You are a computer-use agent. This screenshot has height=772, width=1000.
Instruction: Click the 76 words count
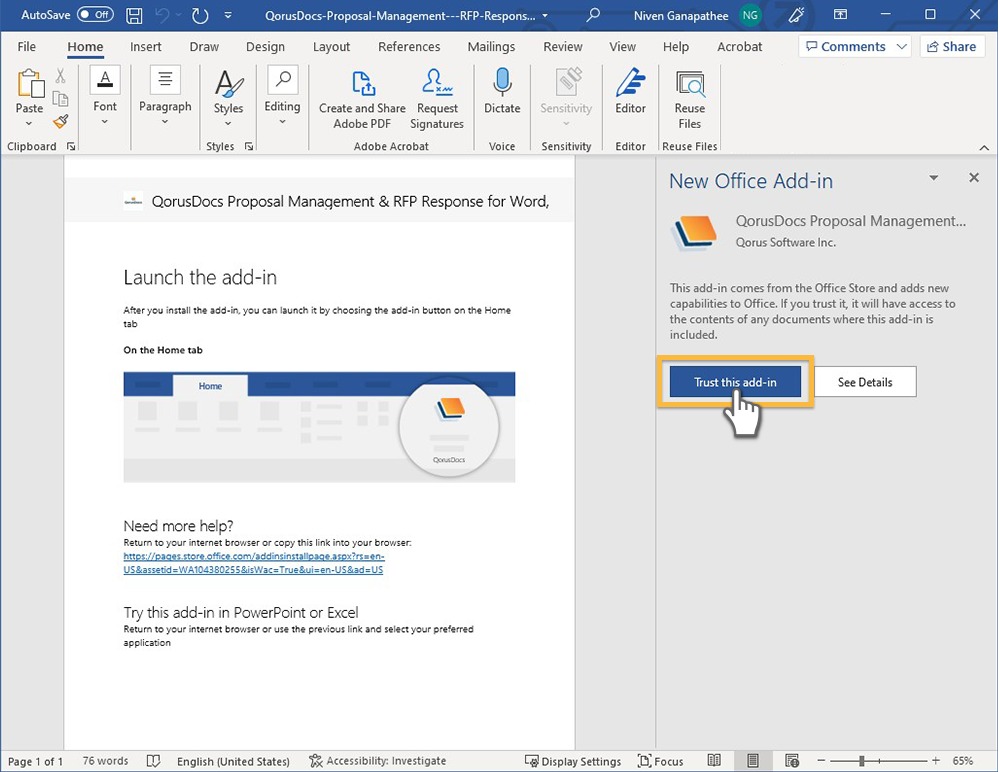tap(105, 761)
